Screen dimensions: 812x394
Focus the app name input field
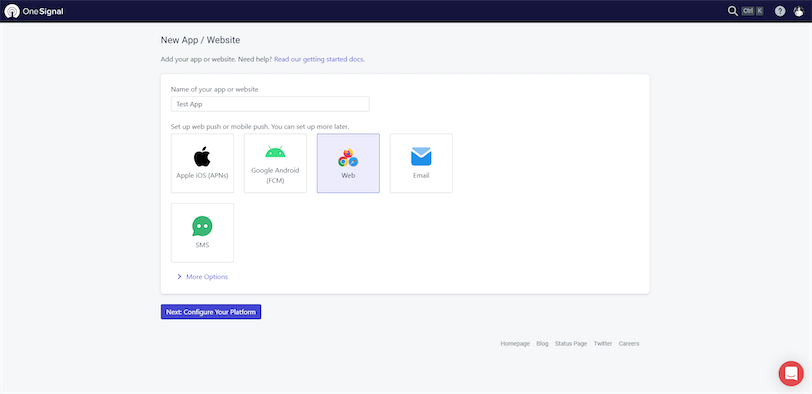coord(270,104)
